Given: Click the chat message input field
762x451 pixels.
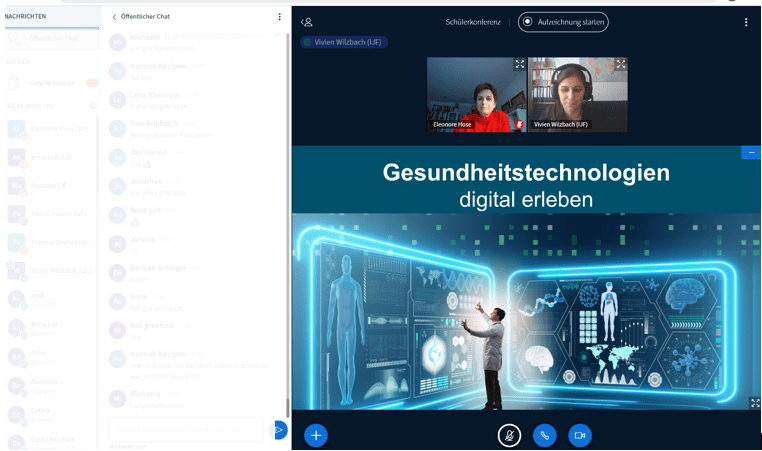Looking at the screenshot, I should (x=185, y=430).
